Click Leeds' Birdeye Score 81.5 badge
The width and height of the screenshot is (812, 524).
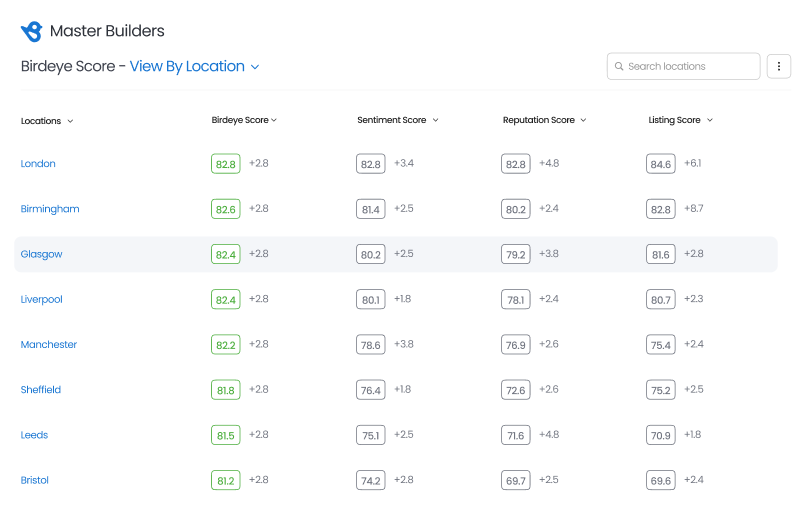pos(226,435)
